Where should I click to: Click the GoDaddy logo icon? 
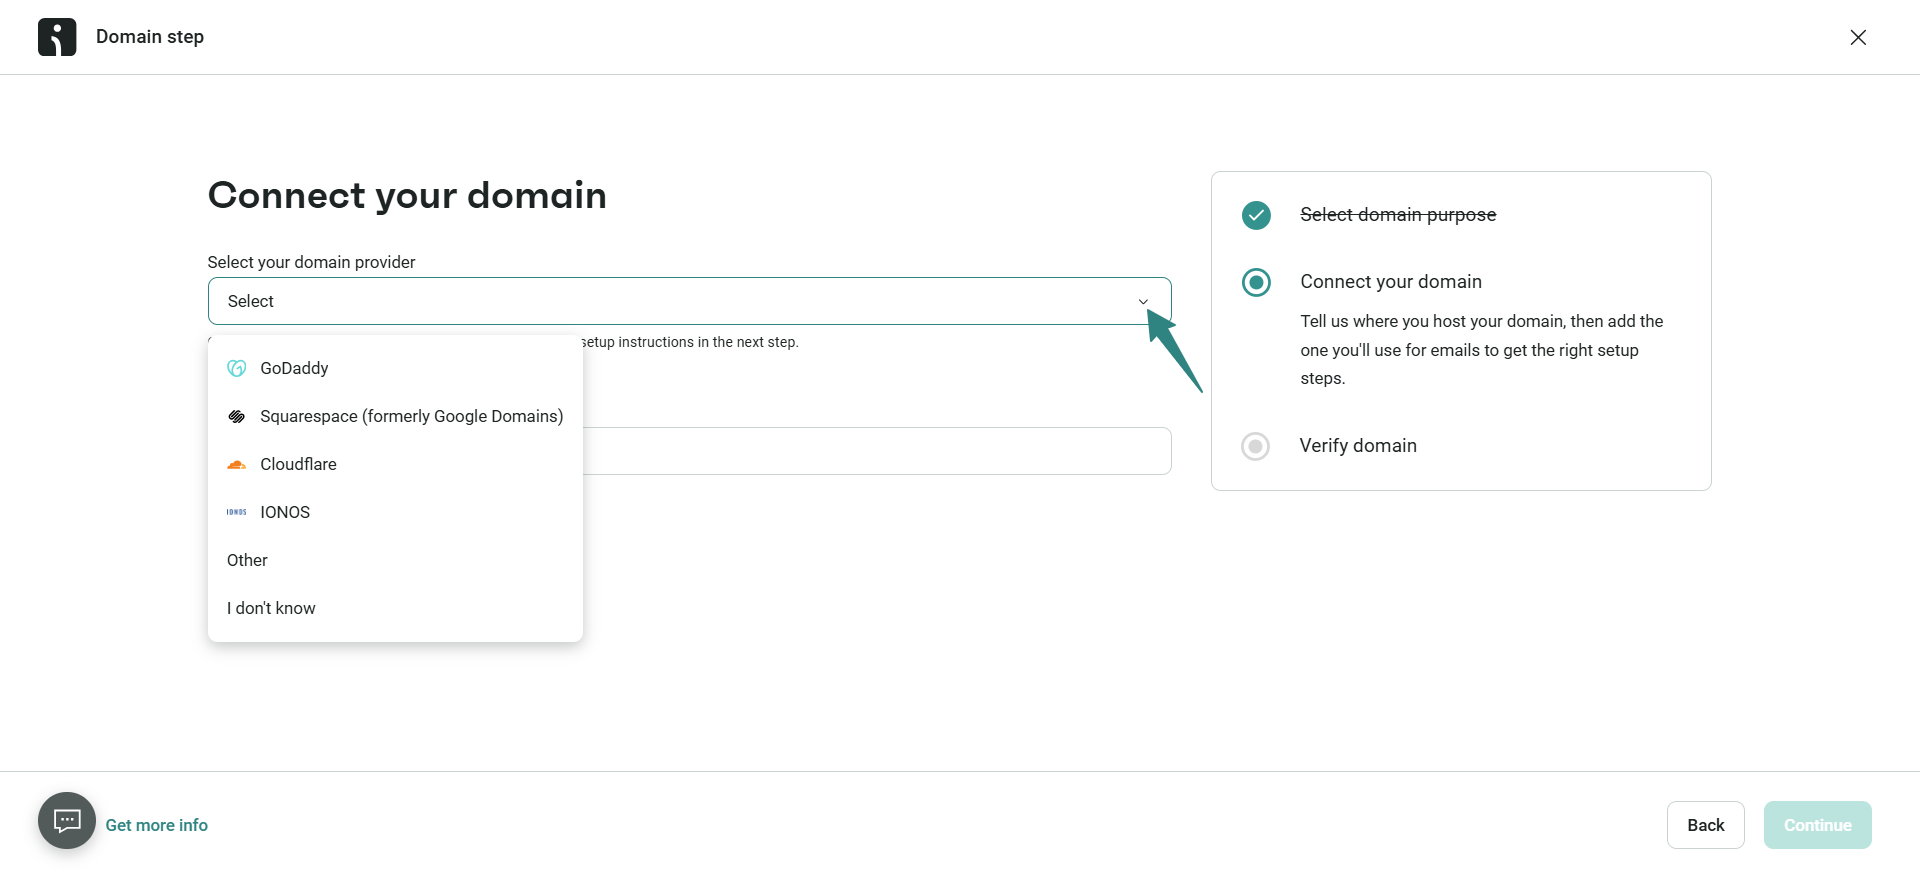pyautogui.click(x=237, y=368)
